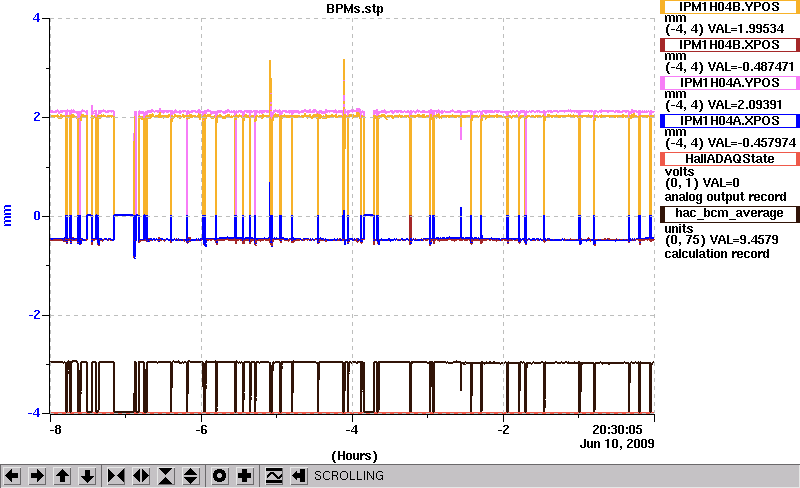Click the plus icon in the toolbar
The image size is (800, 488).
pos(244,476)
